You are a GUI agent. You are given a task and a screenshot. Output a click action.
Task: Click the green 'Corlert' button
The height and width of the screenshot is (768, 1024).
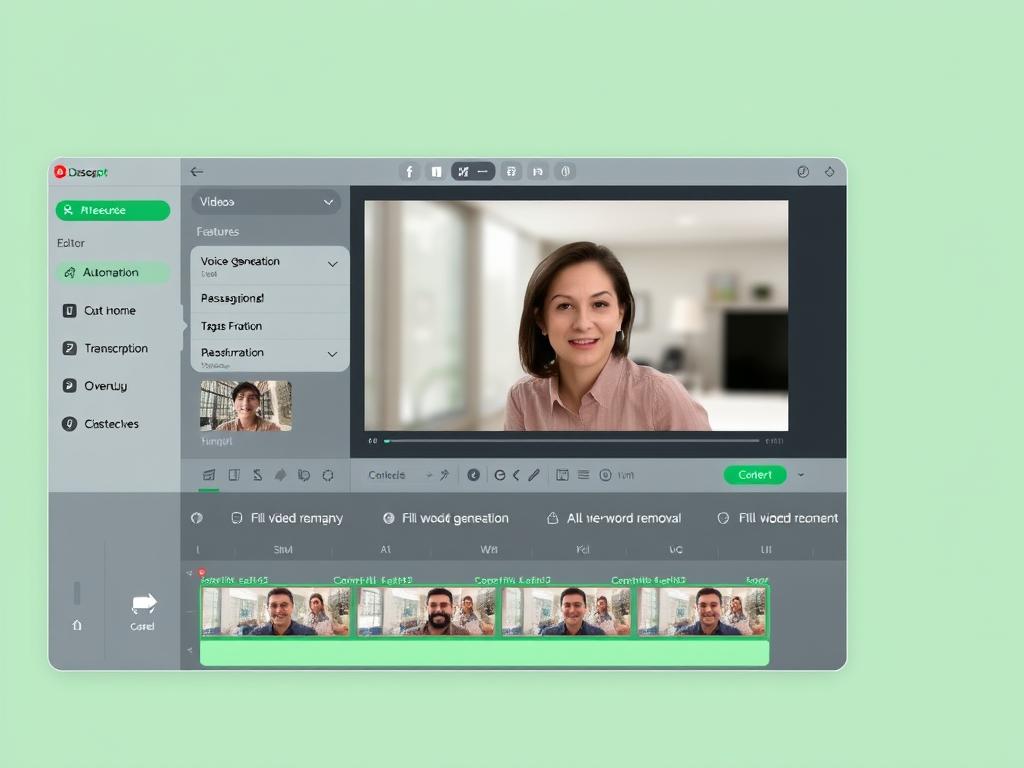(754, 475)
